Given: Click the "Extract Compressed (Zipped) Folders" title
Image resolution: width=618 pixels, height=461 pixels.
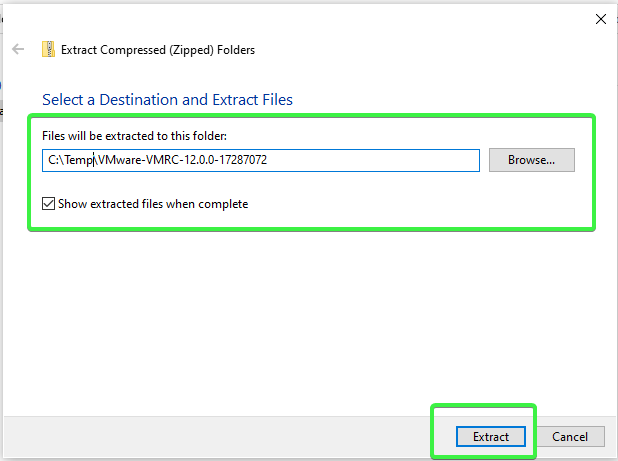Looking at the screenshot, I should (158, 50).
